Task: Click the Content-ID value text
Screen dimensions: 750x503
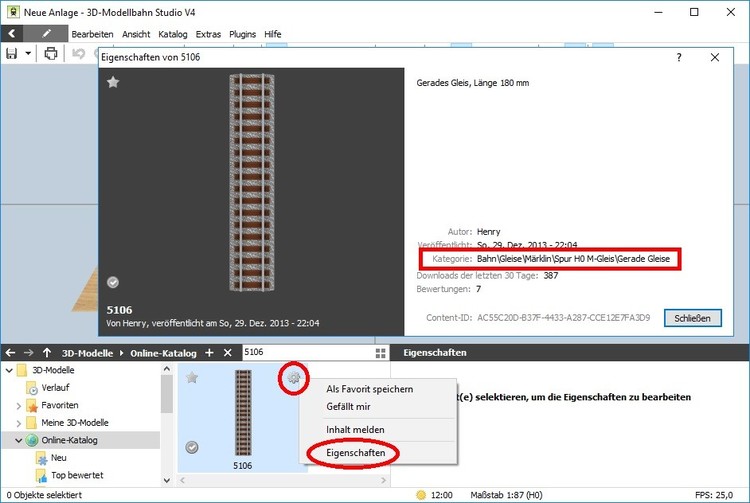Action: pyautogui.click(x=563, y=317)
